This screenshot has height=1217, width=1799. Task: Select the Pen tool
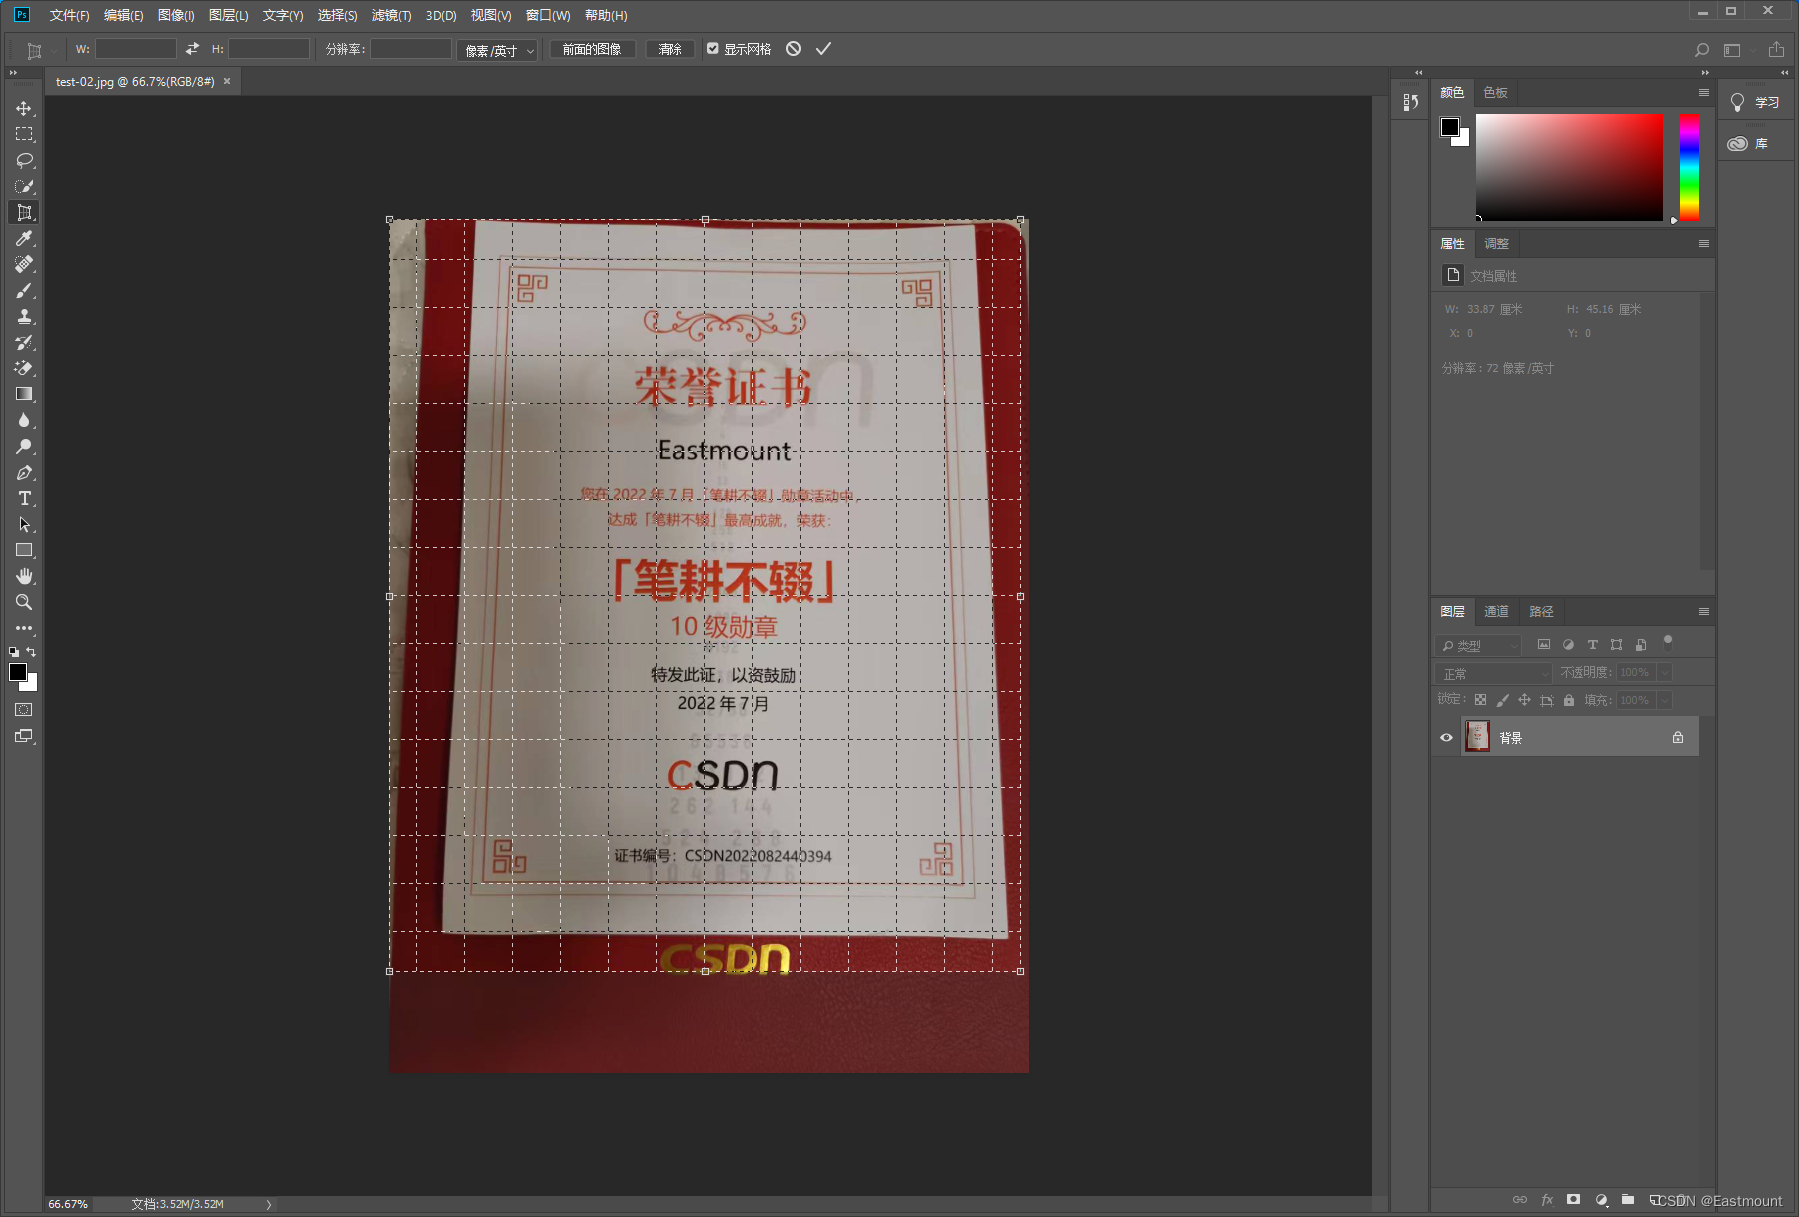(24, 472)
